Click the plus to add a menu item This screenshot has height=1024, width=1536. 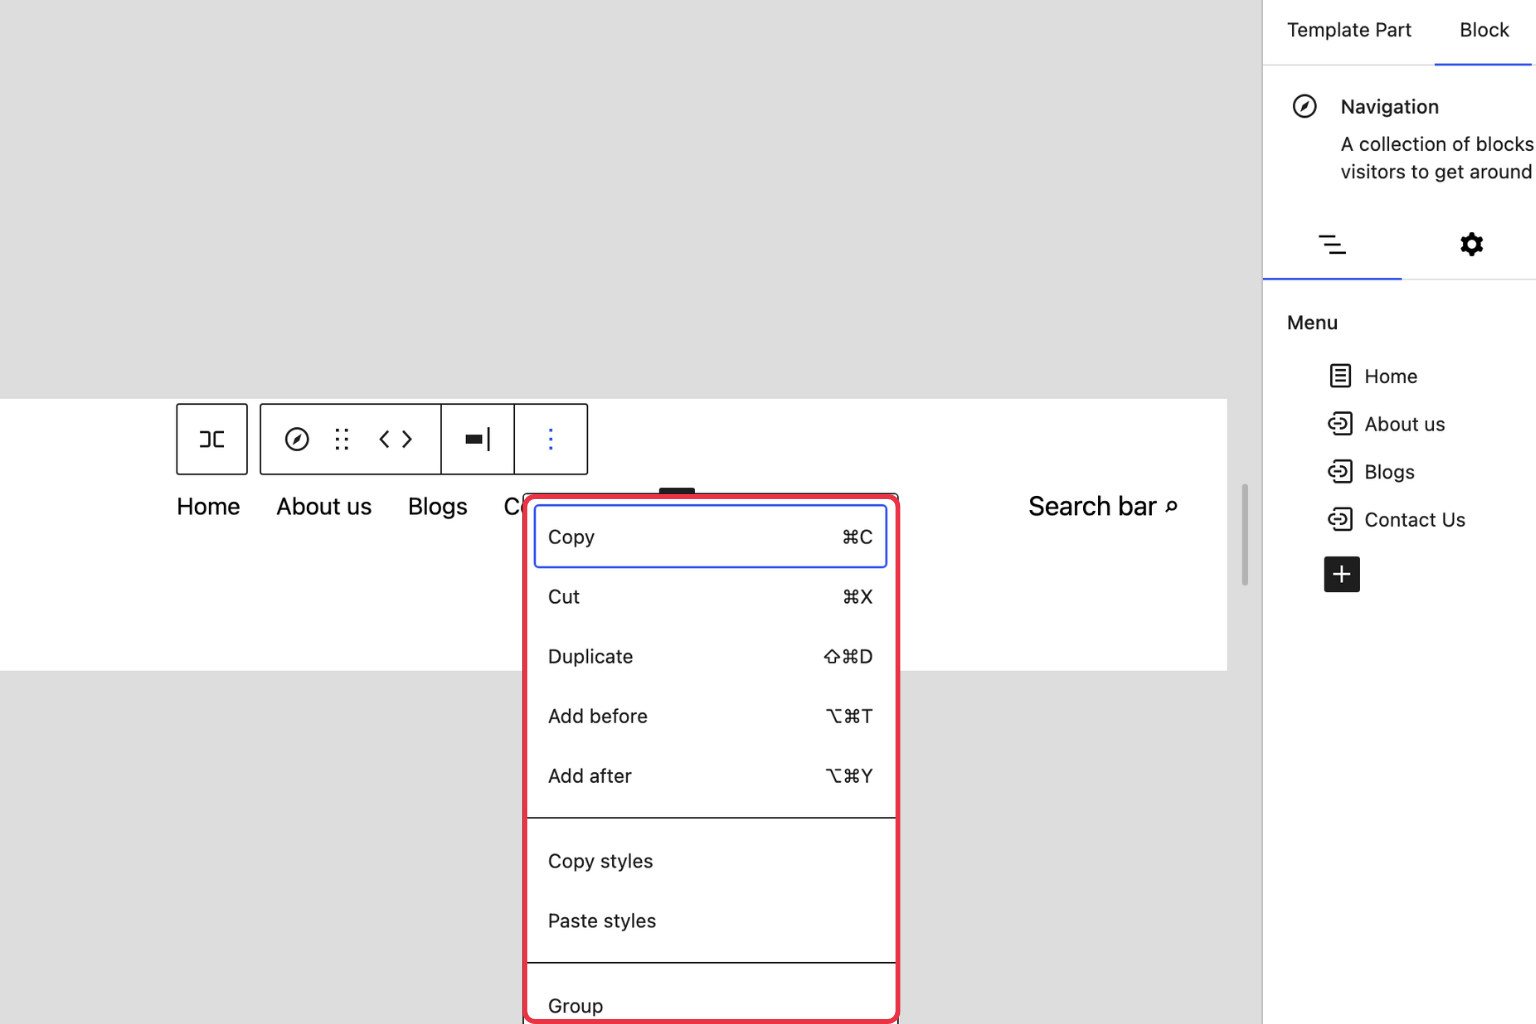click(1341, 574)
